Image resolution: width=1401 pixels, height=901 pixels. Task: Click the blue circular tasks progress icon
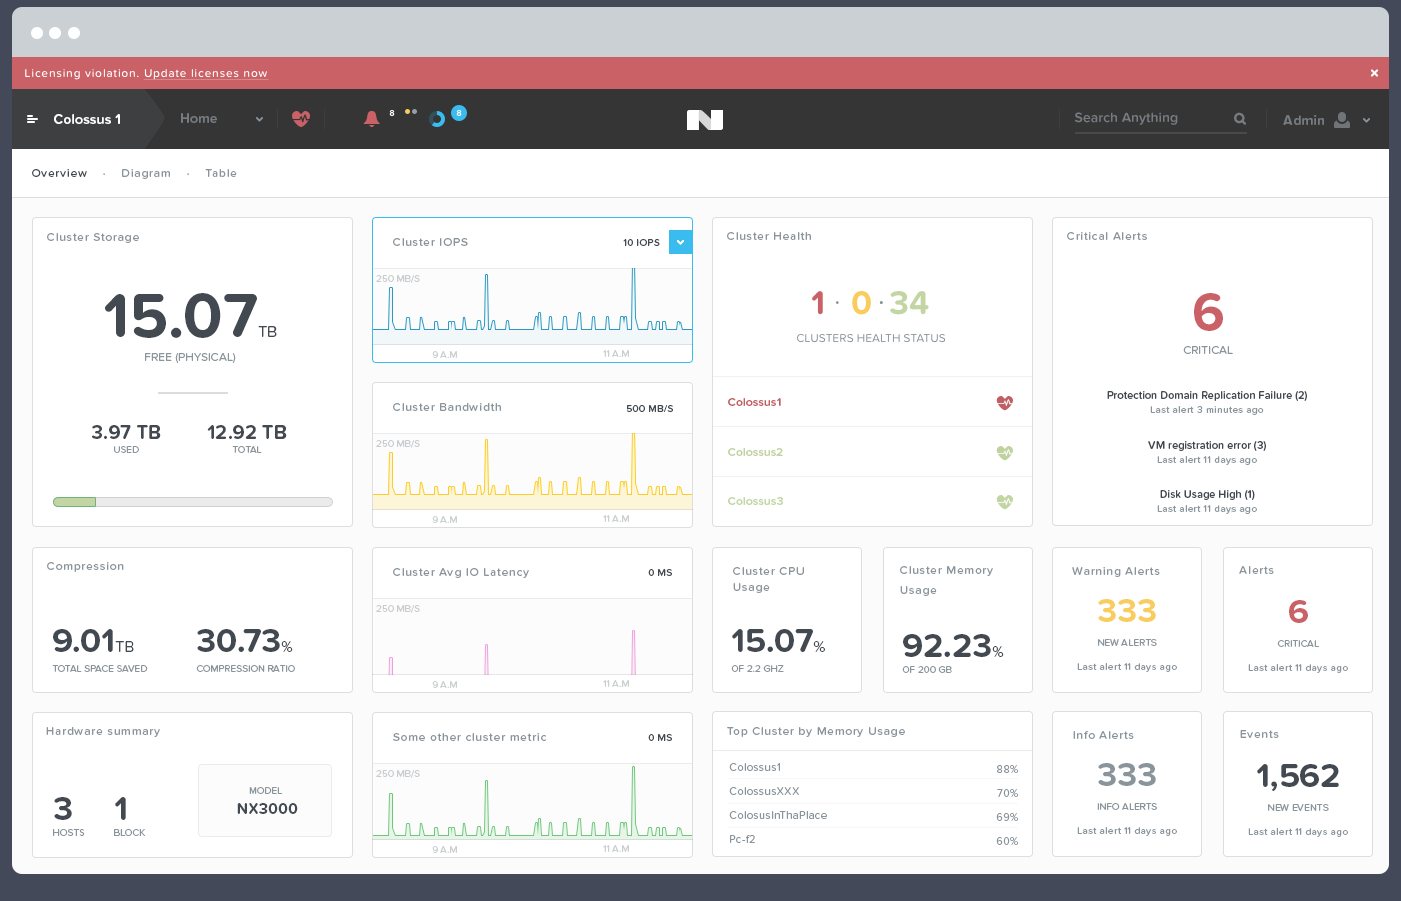pyautogui.click(x=437, y=119)
